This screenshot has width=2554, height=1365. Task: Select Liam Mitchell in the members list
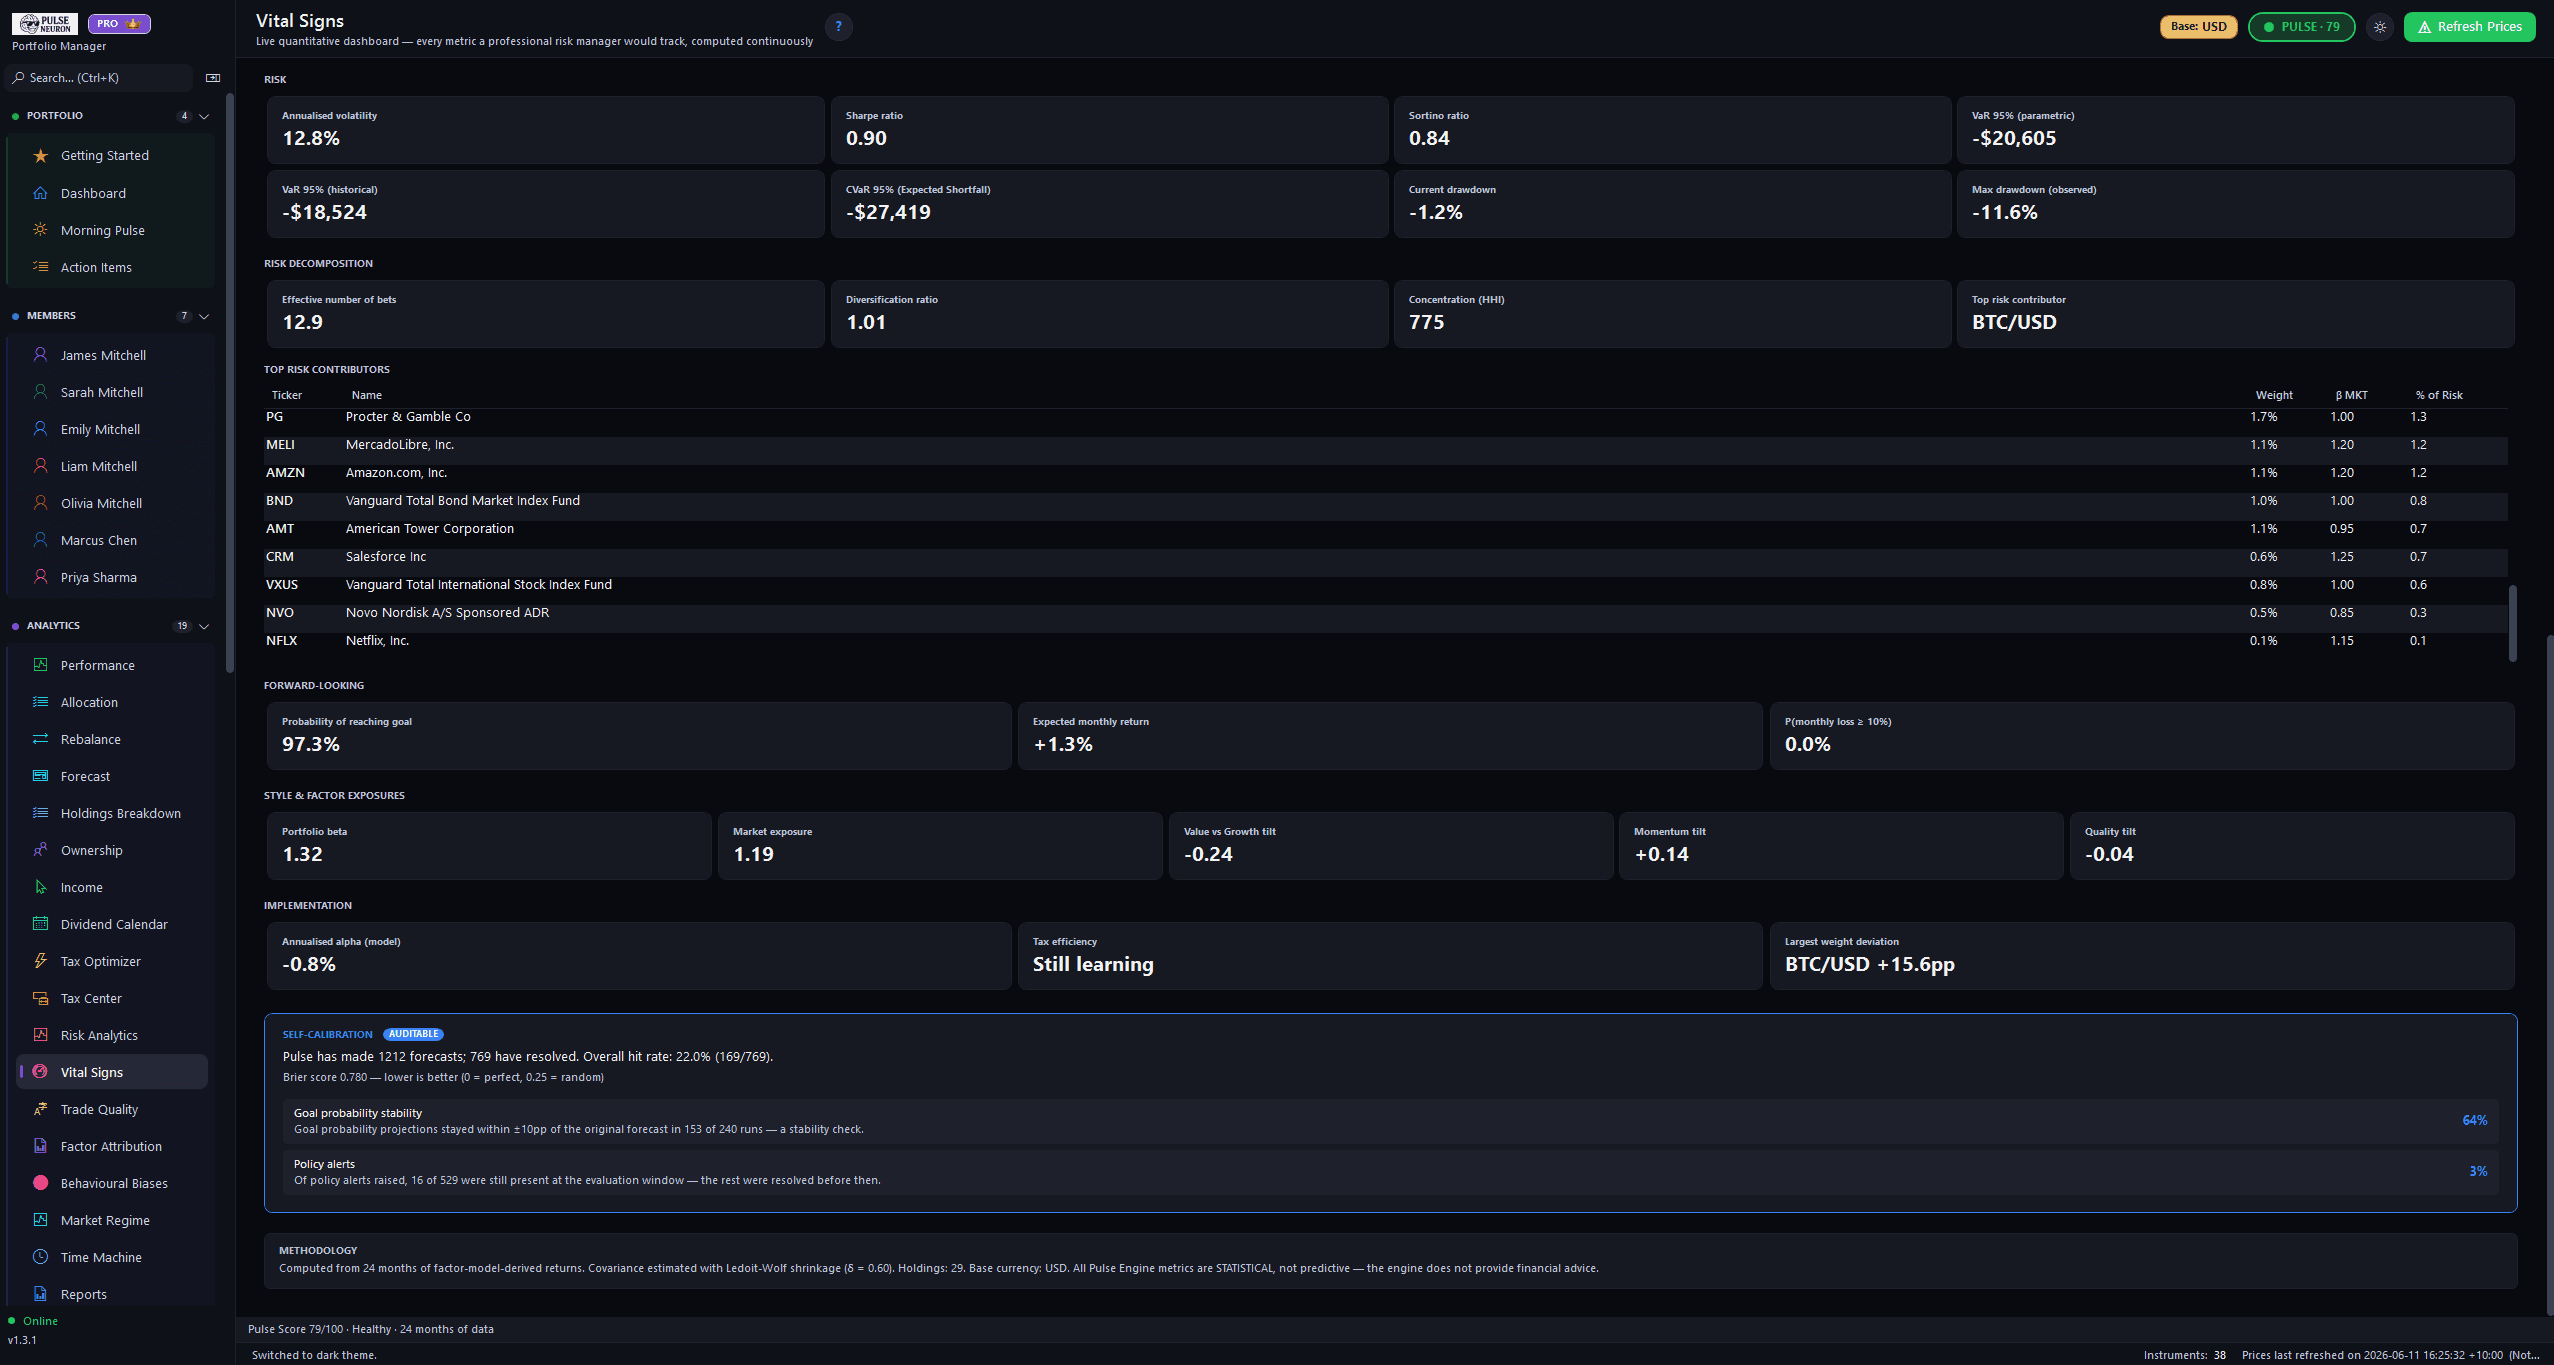[x=112, y=466]
